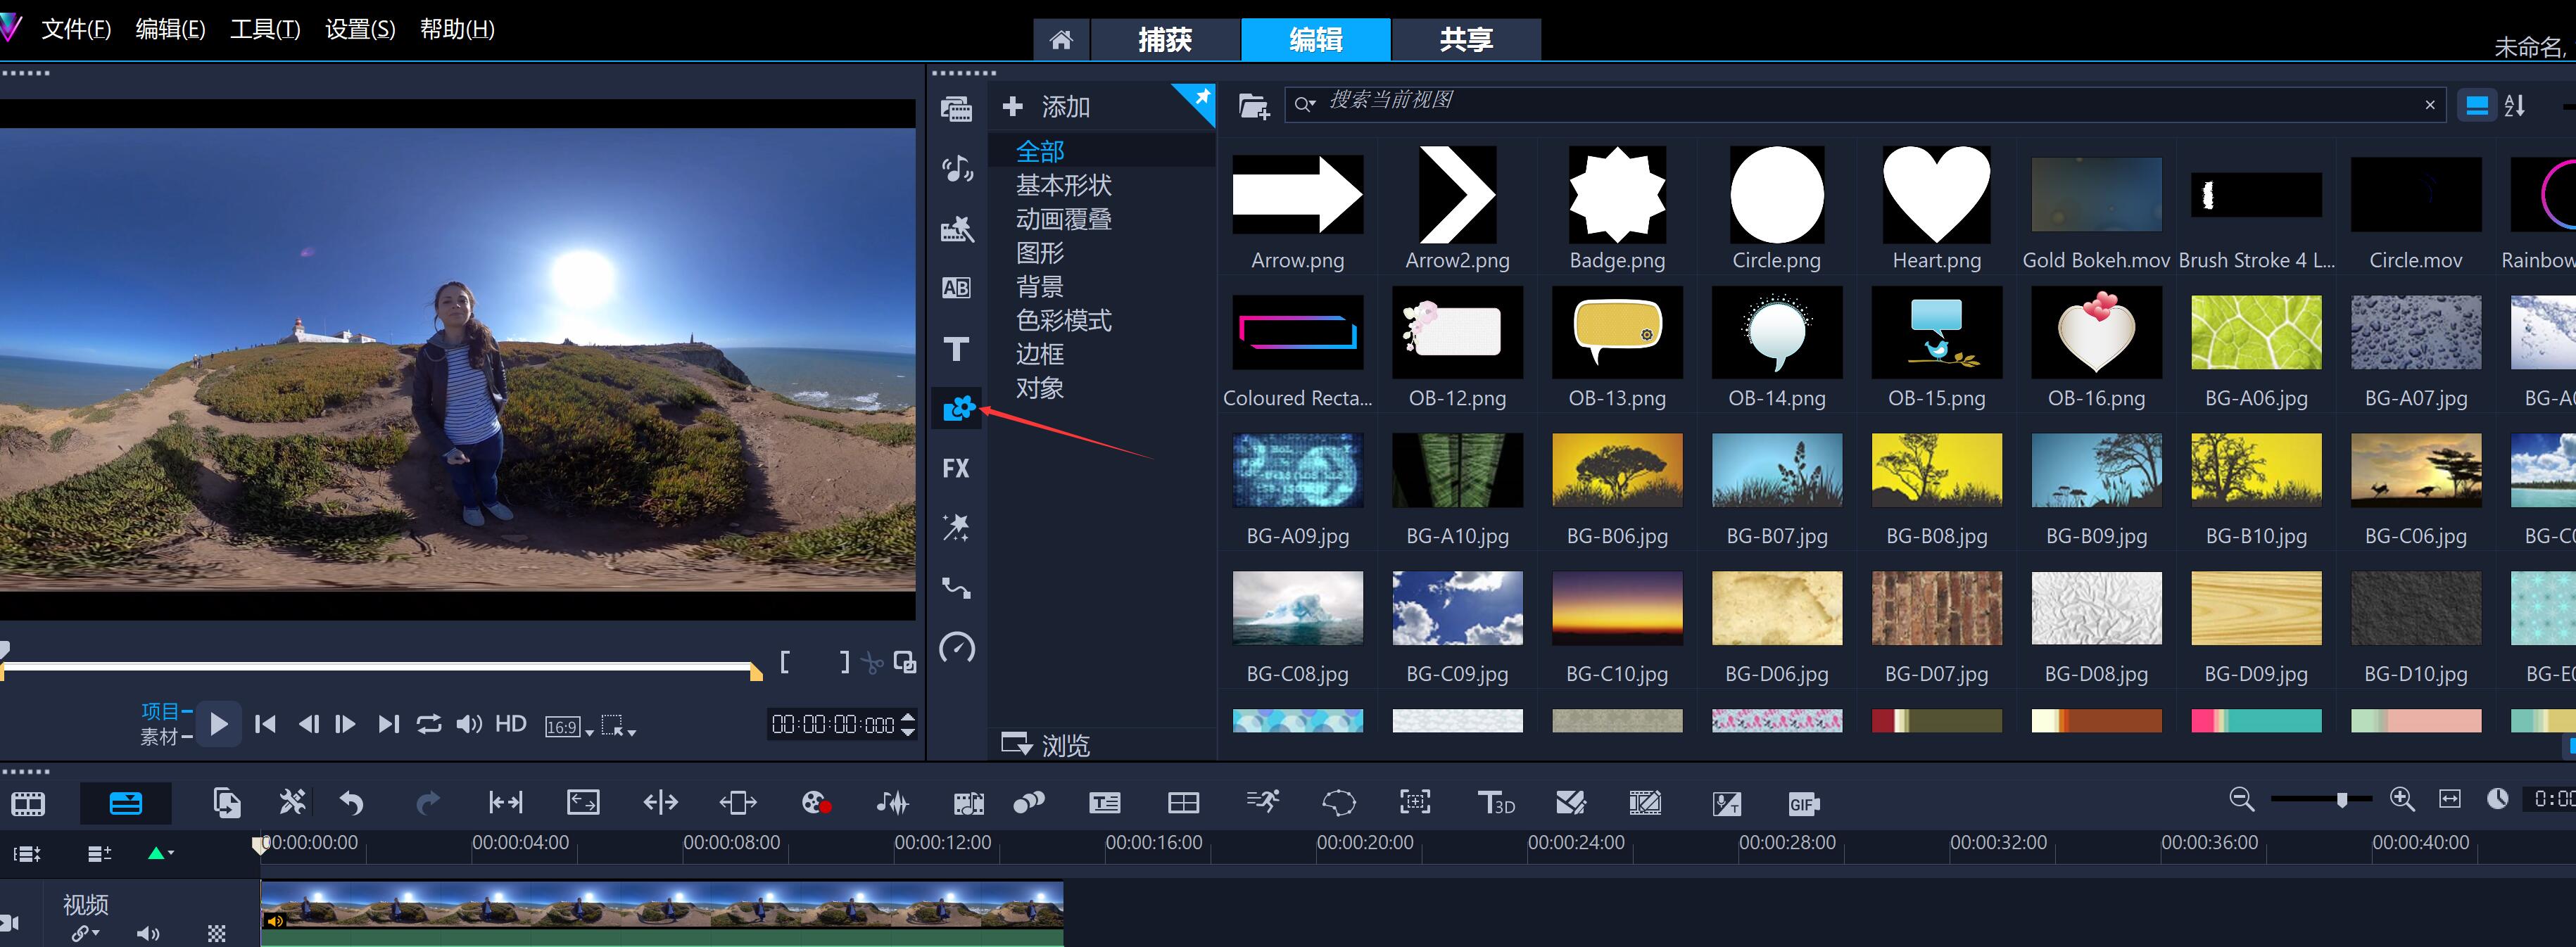Switch to storyboard view icon
2576x947 pixels.
pyautogui.click(x=28, y=803)
